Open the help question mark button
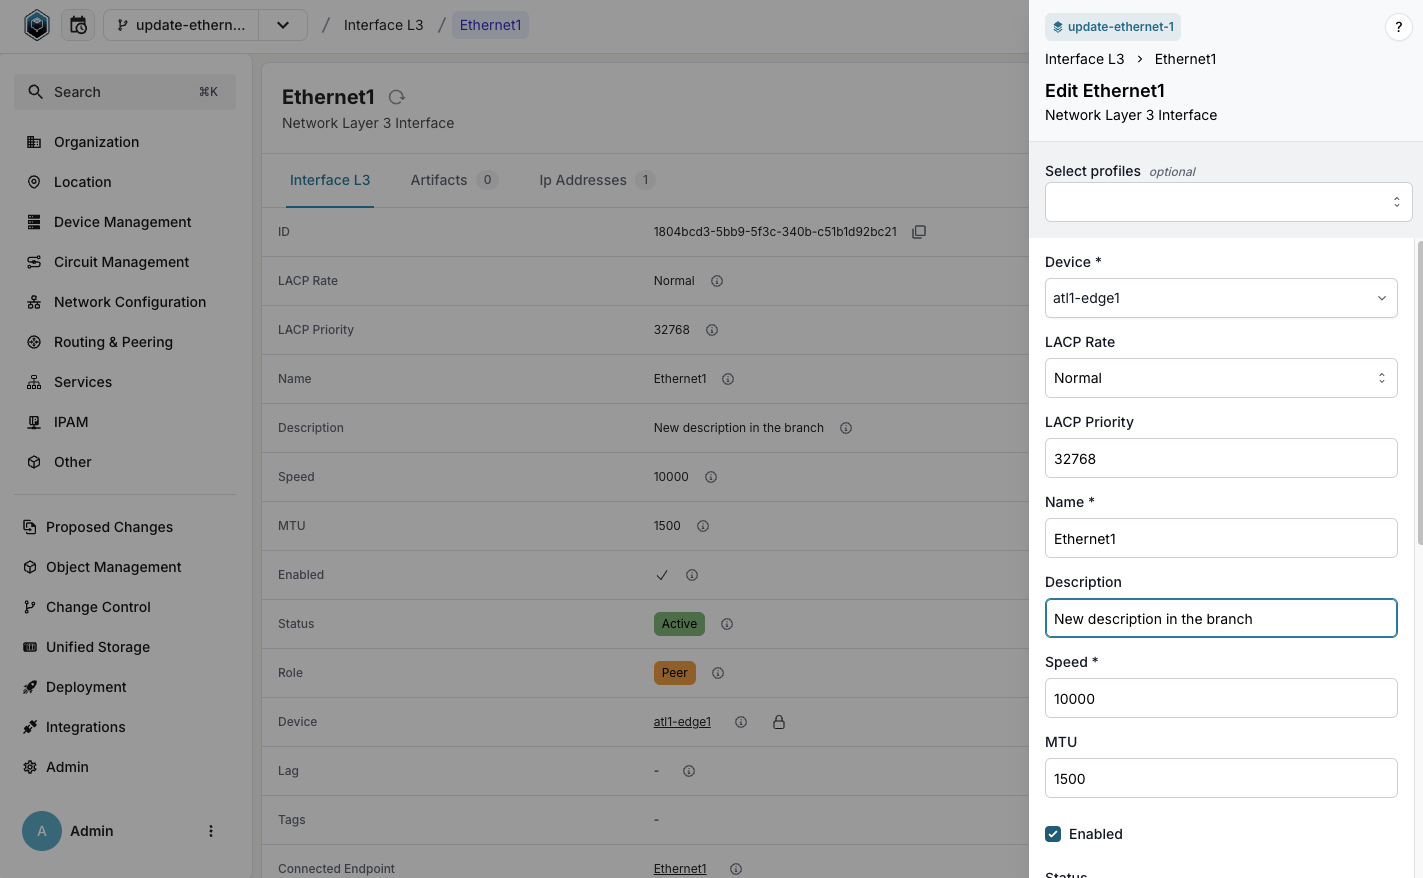 (x=1398, y=27)
